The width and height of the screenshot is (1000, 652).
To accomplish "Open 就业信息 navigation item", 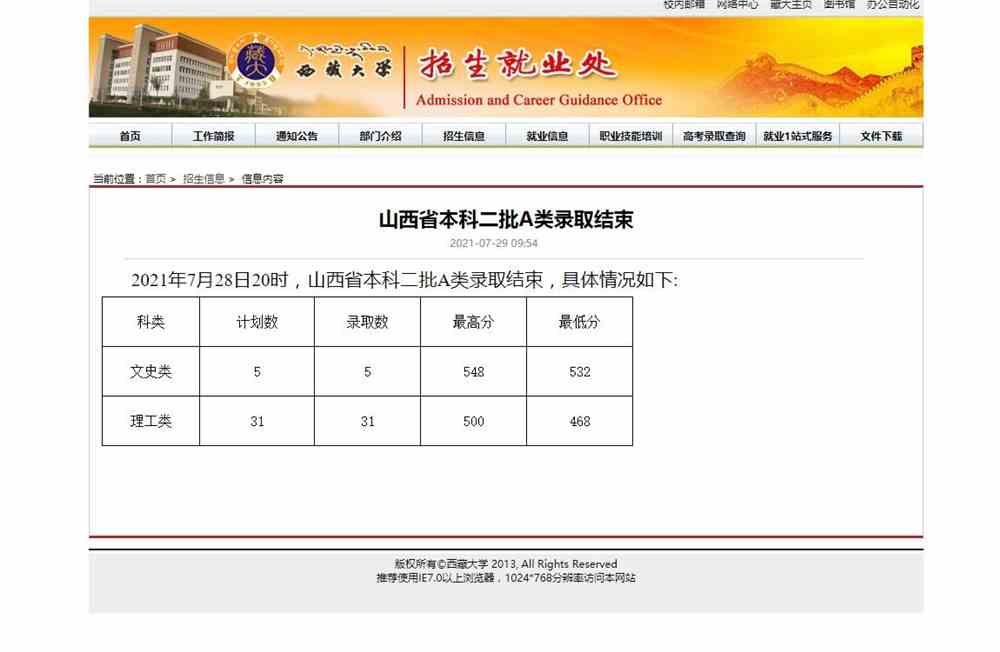I will pos(547,136).
